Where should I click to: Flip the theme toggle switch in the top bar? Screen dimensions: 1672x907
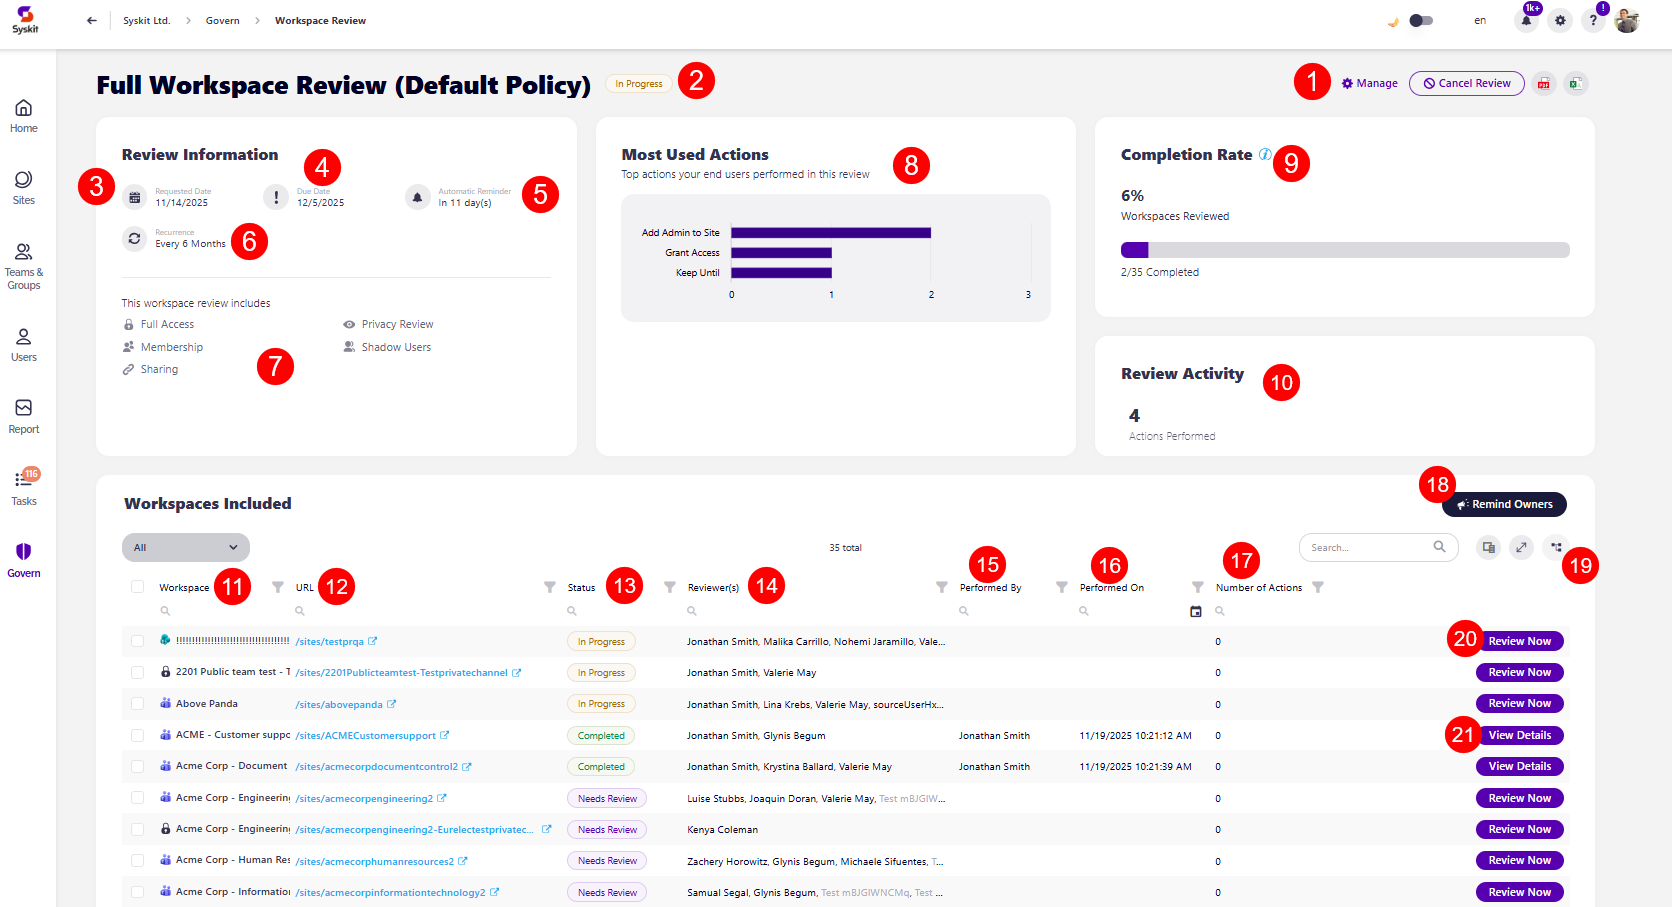click(1422, 20)
